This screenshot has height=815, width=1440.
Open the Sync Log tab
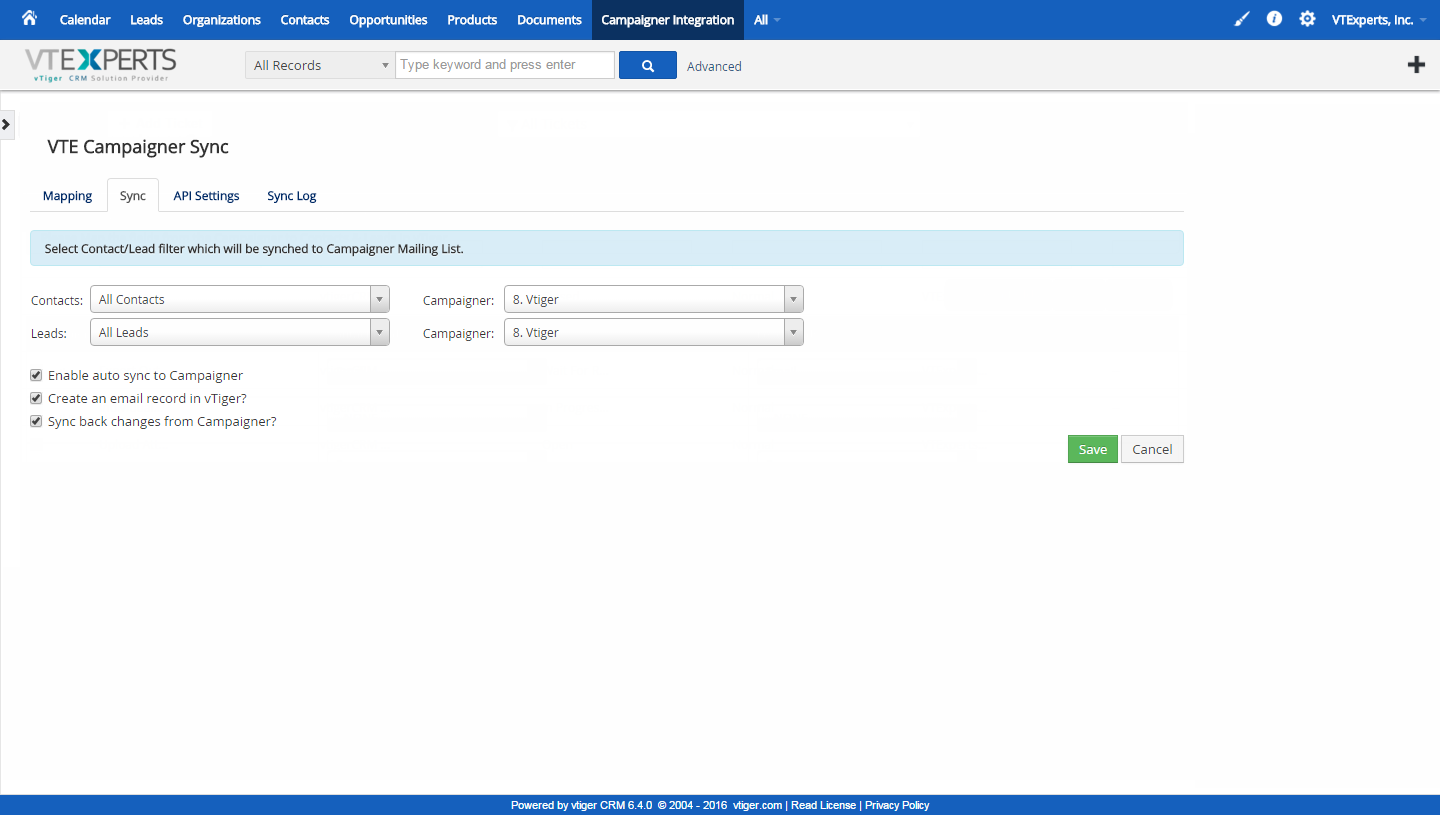point(292,195)
